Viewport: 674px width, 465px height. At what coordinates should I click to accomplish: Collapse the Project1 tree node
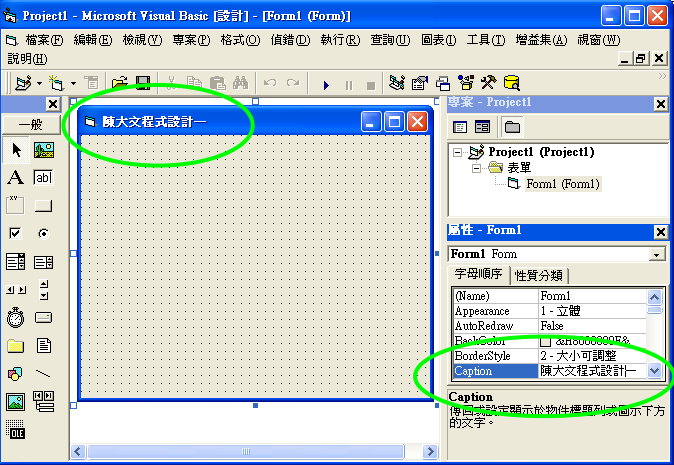click(458, 152)
